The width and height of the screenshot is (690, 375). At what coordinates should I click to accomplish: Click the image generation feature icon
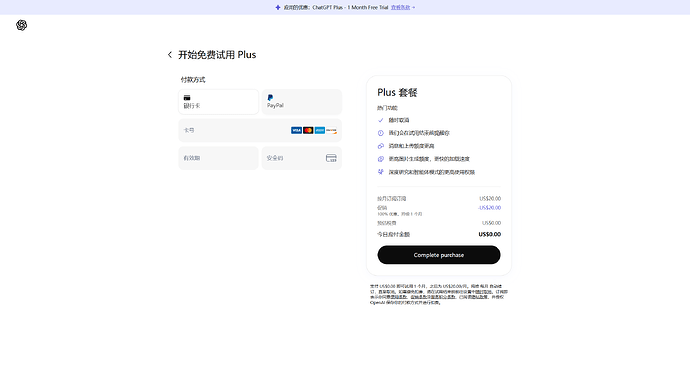381,159
